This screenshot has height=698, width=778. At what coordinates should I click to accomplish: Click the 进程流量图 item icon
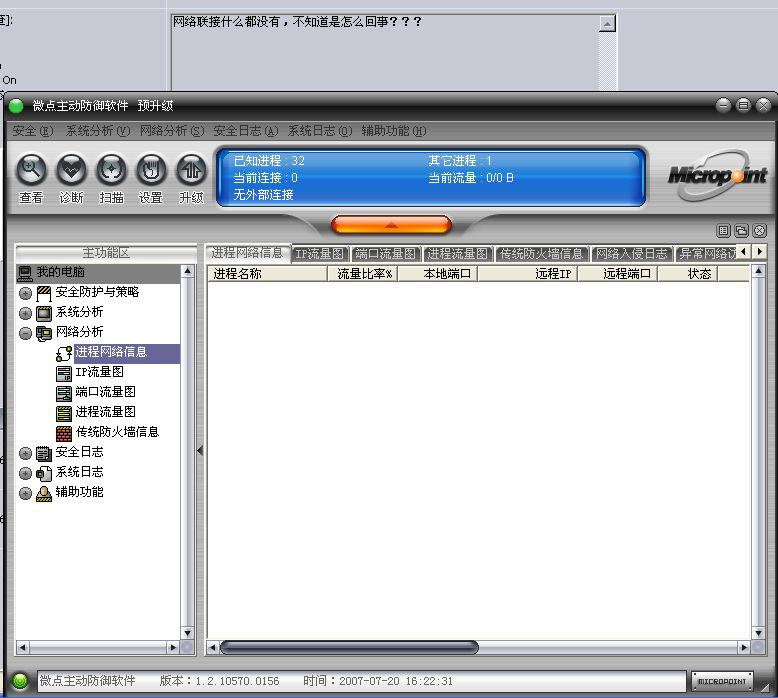(64, 413)
